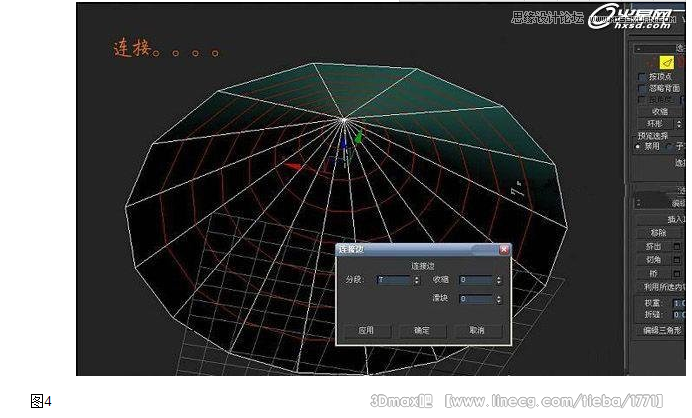Adjust the 环形 spinner arrows
692x418 pixels.
[679, 124]
